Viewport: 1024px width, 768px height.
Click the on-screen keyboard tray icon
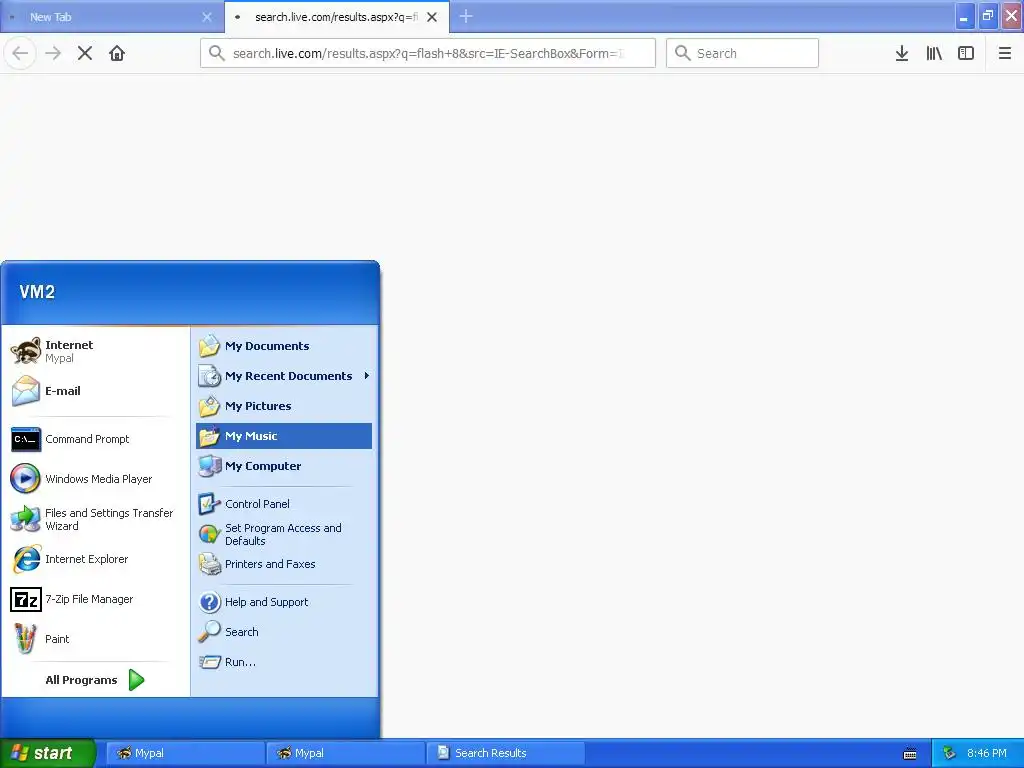(x=910, y=754)
